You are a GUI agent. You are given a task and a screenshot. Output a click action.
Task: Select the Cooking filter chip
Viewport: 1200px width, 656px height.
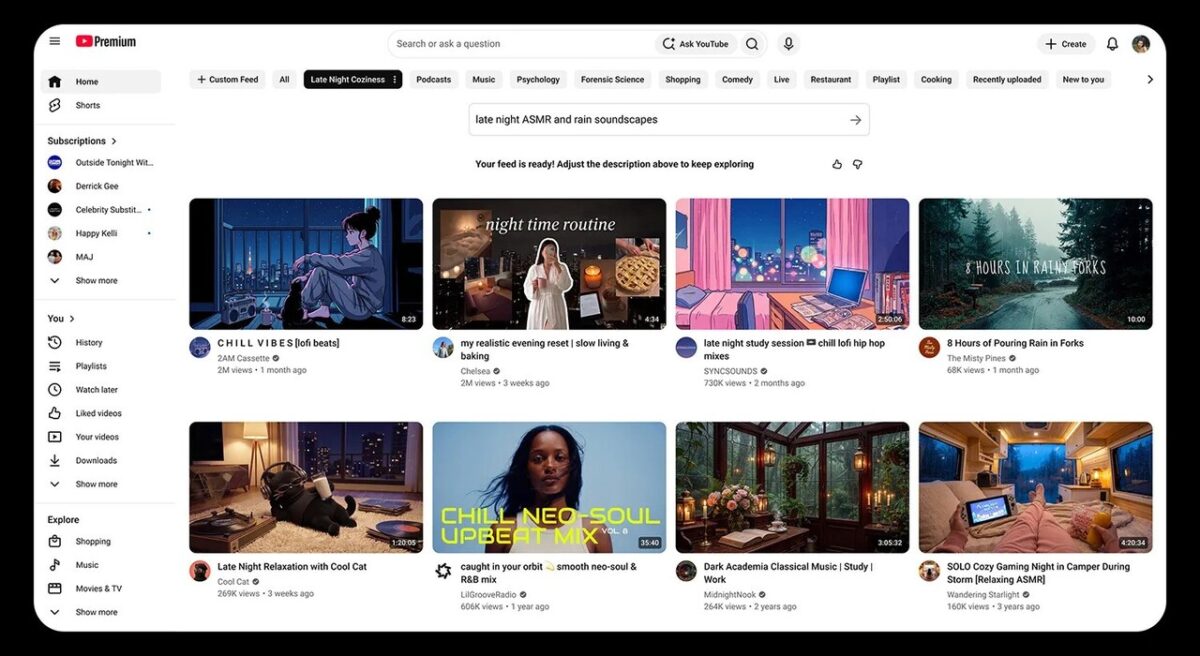click(936, 79)
